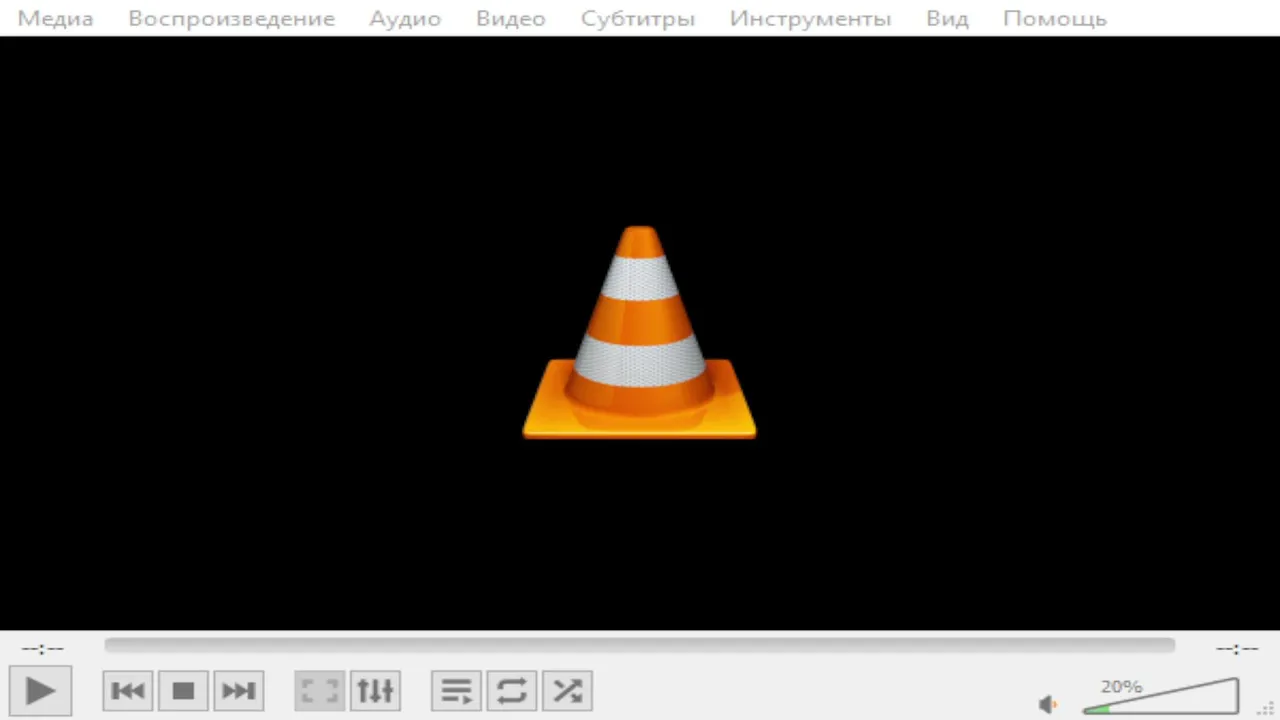Open the Субтитры menu
Screen dimensions: 1280x720
[x=638, y=18]
